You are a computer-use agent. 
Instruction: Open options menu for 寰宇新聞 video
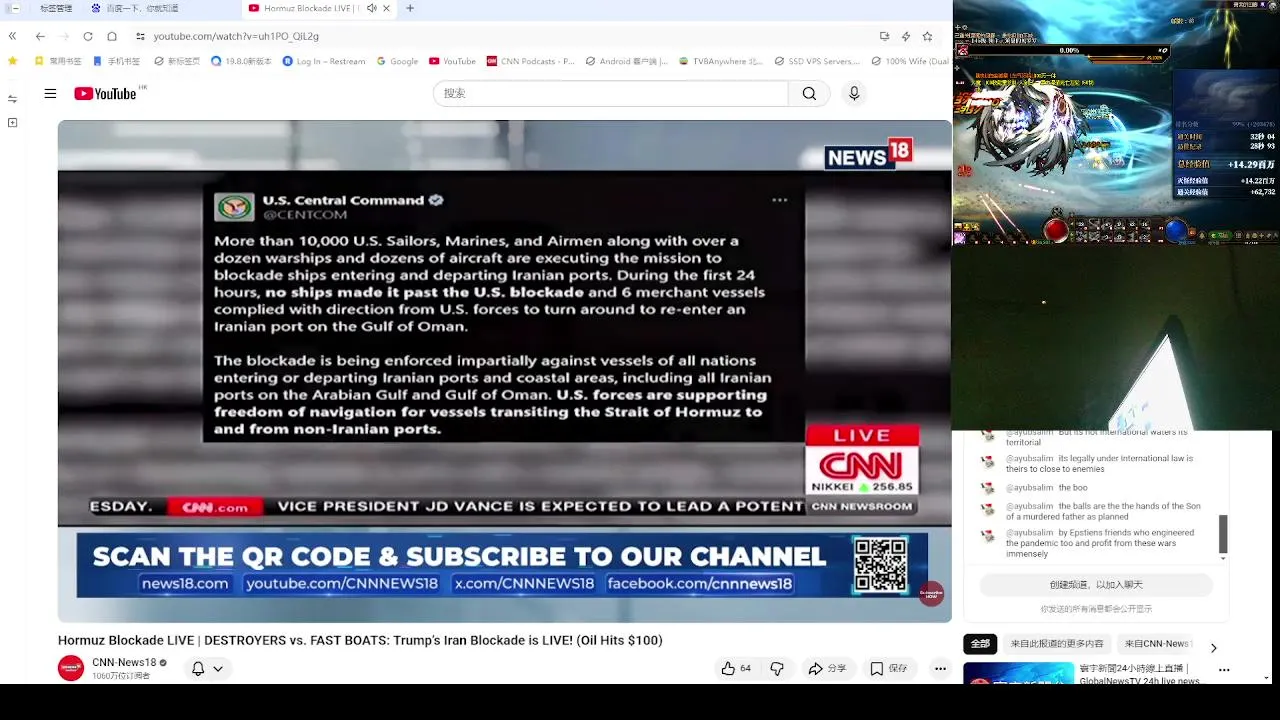coord(1224,670)
